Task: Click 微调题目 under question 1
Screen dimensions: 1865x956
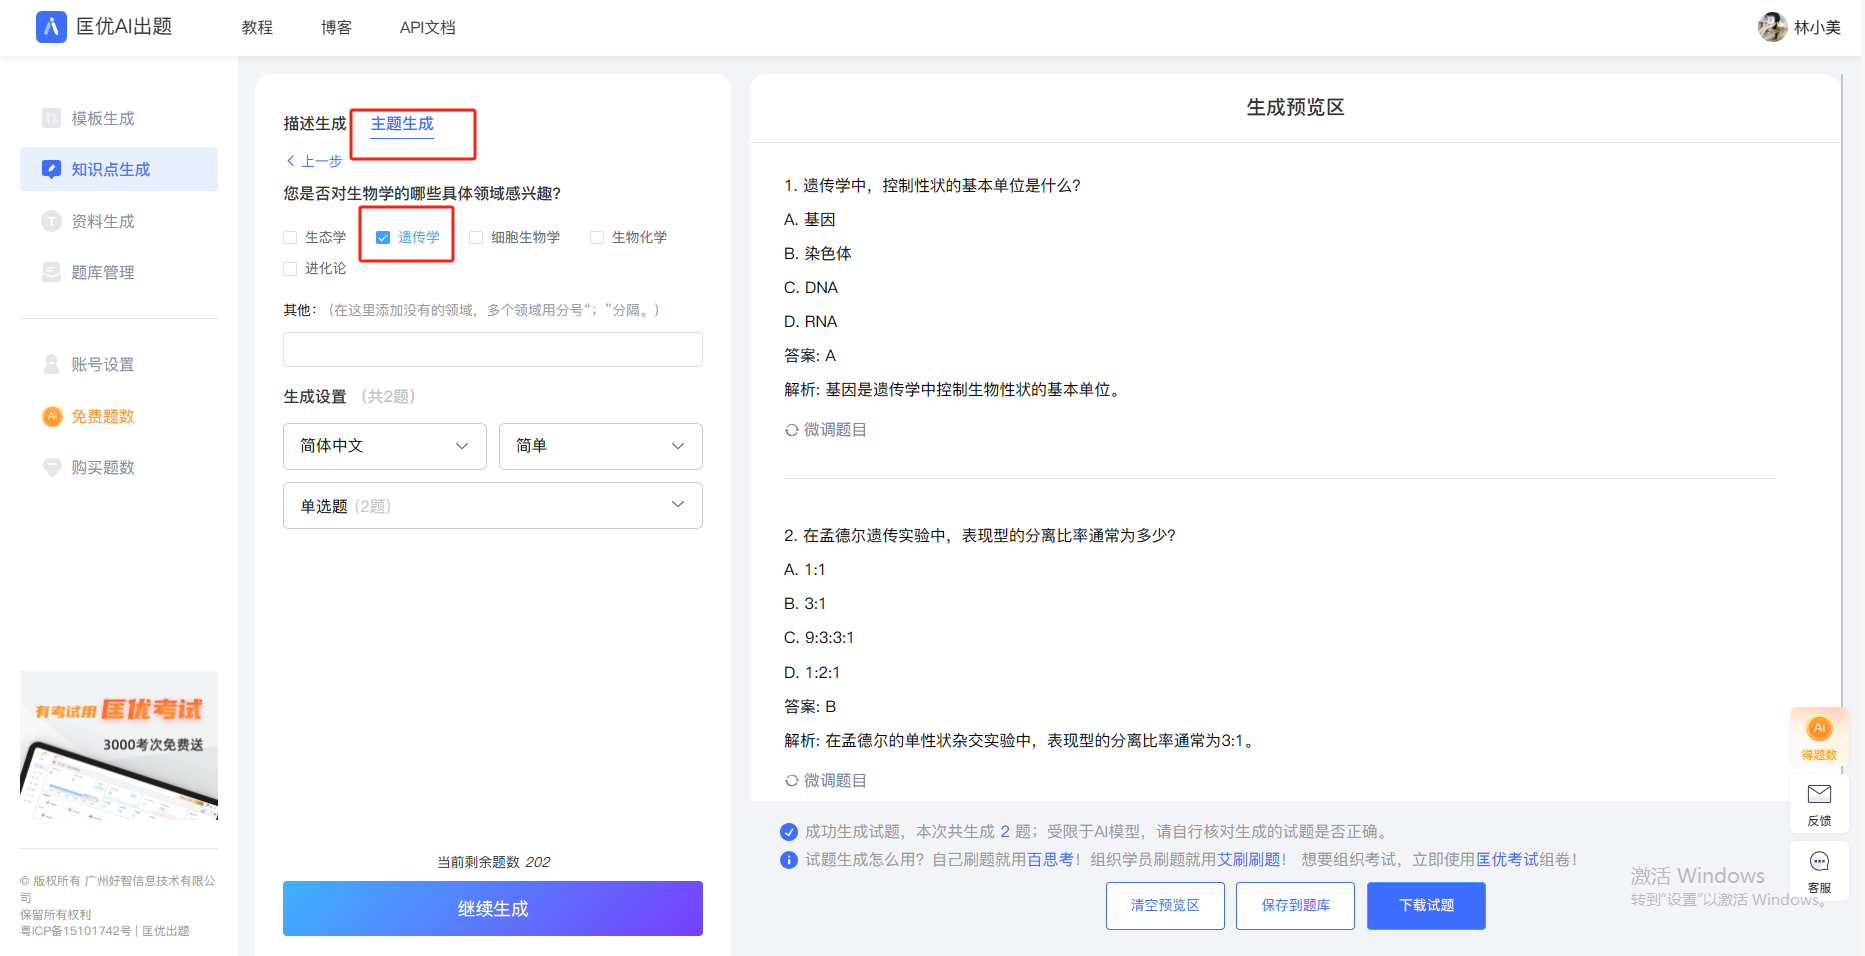Action: click(x=835, y=430)
